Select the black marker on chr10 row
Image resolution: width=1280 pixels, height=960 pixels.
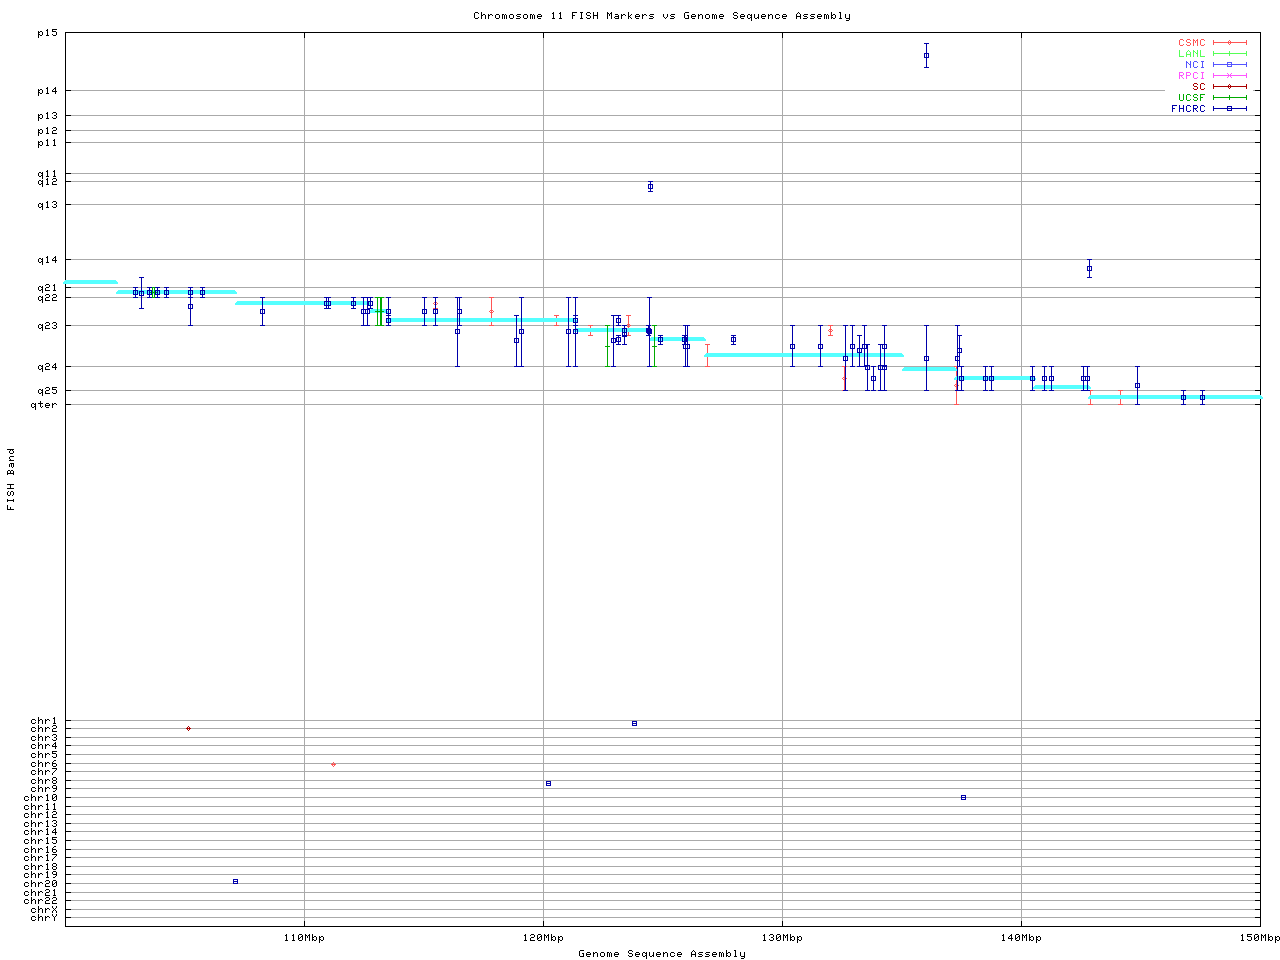[x=963, y=797]
